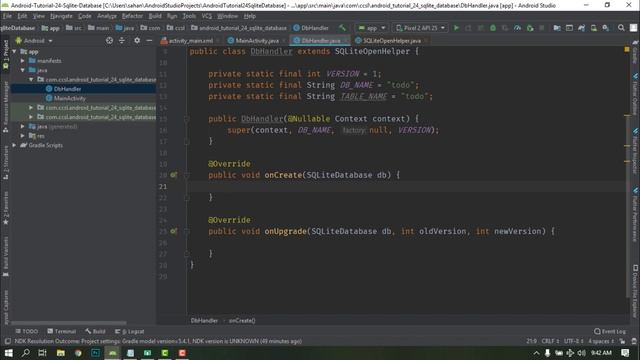Click the CRLF line separator in status bar

pyautogui.click(x=550, y=341)
